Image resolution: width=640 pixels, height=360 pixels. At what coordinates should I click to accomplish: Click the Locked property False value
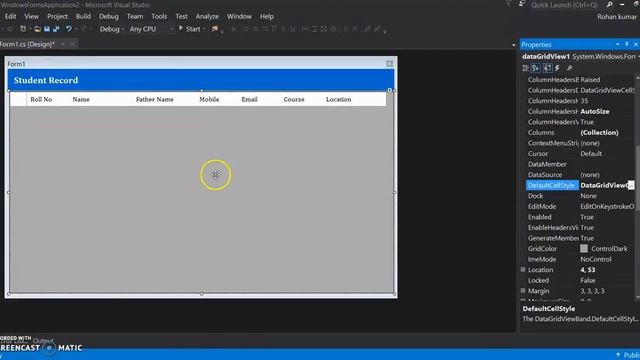[588, 280]
